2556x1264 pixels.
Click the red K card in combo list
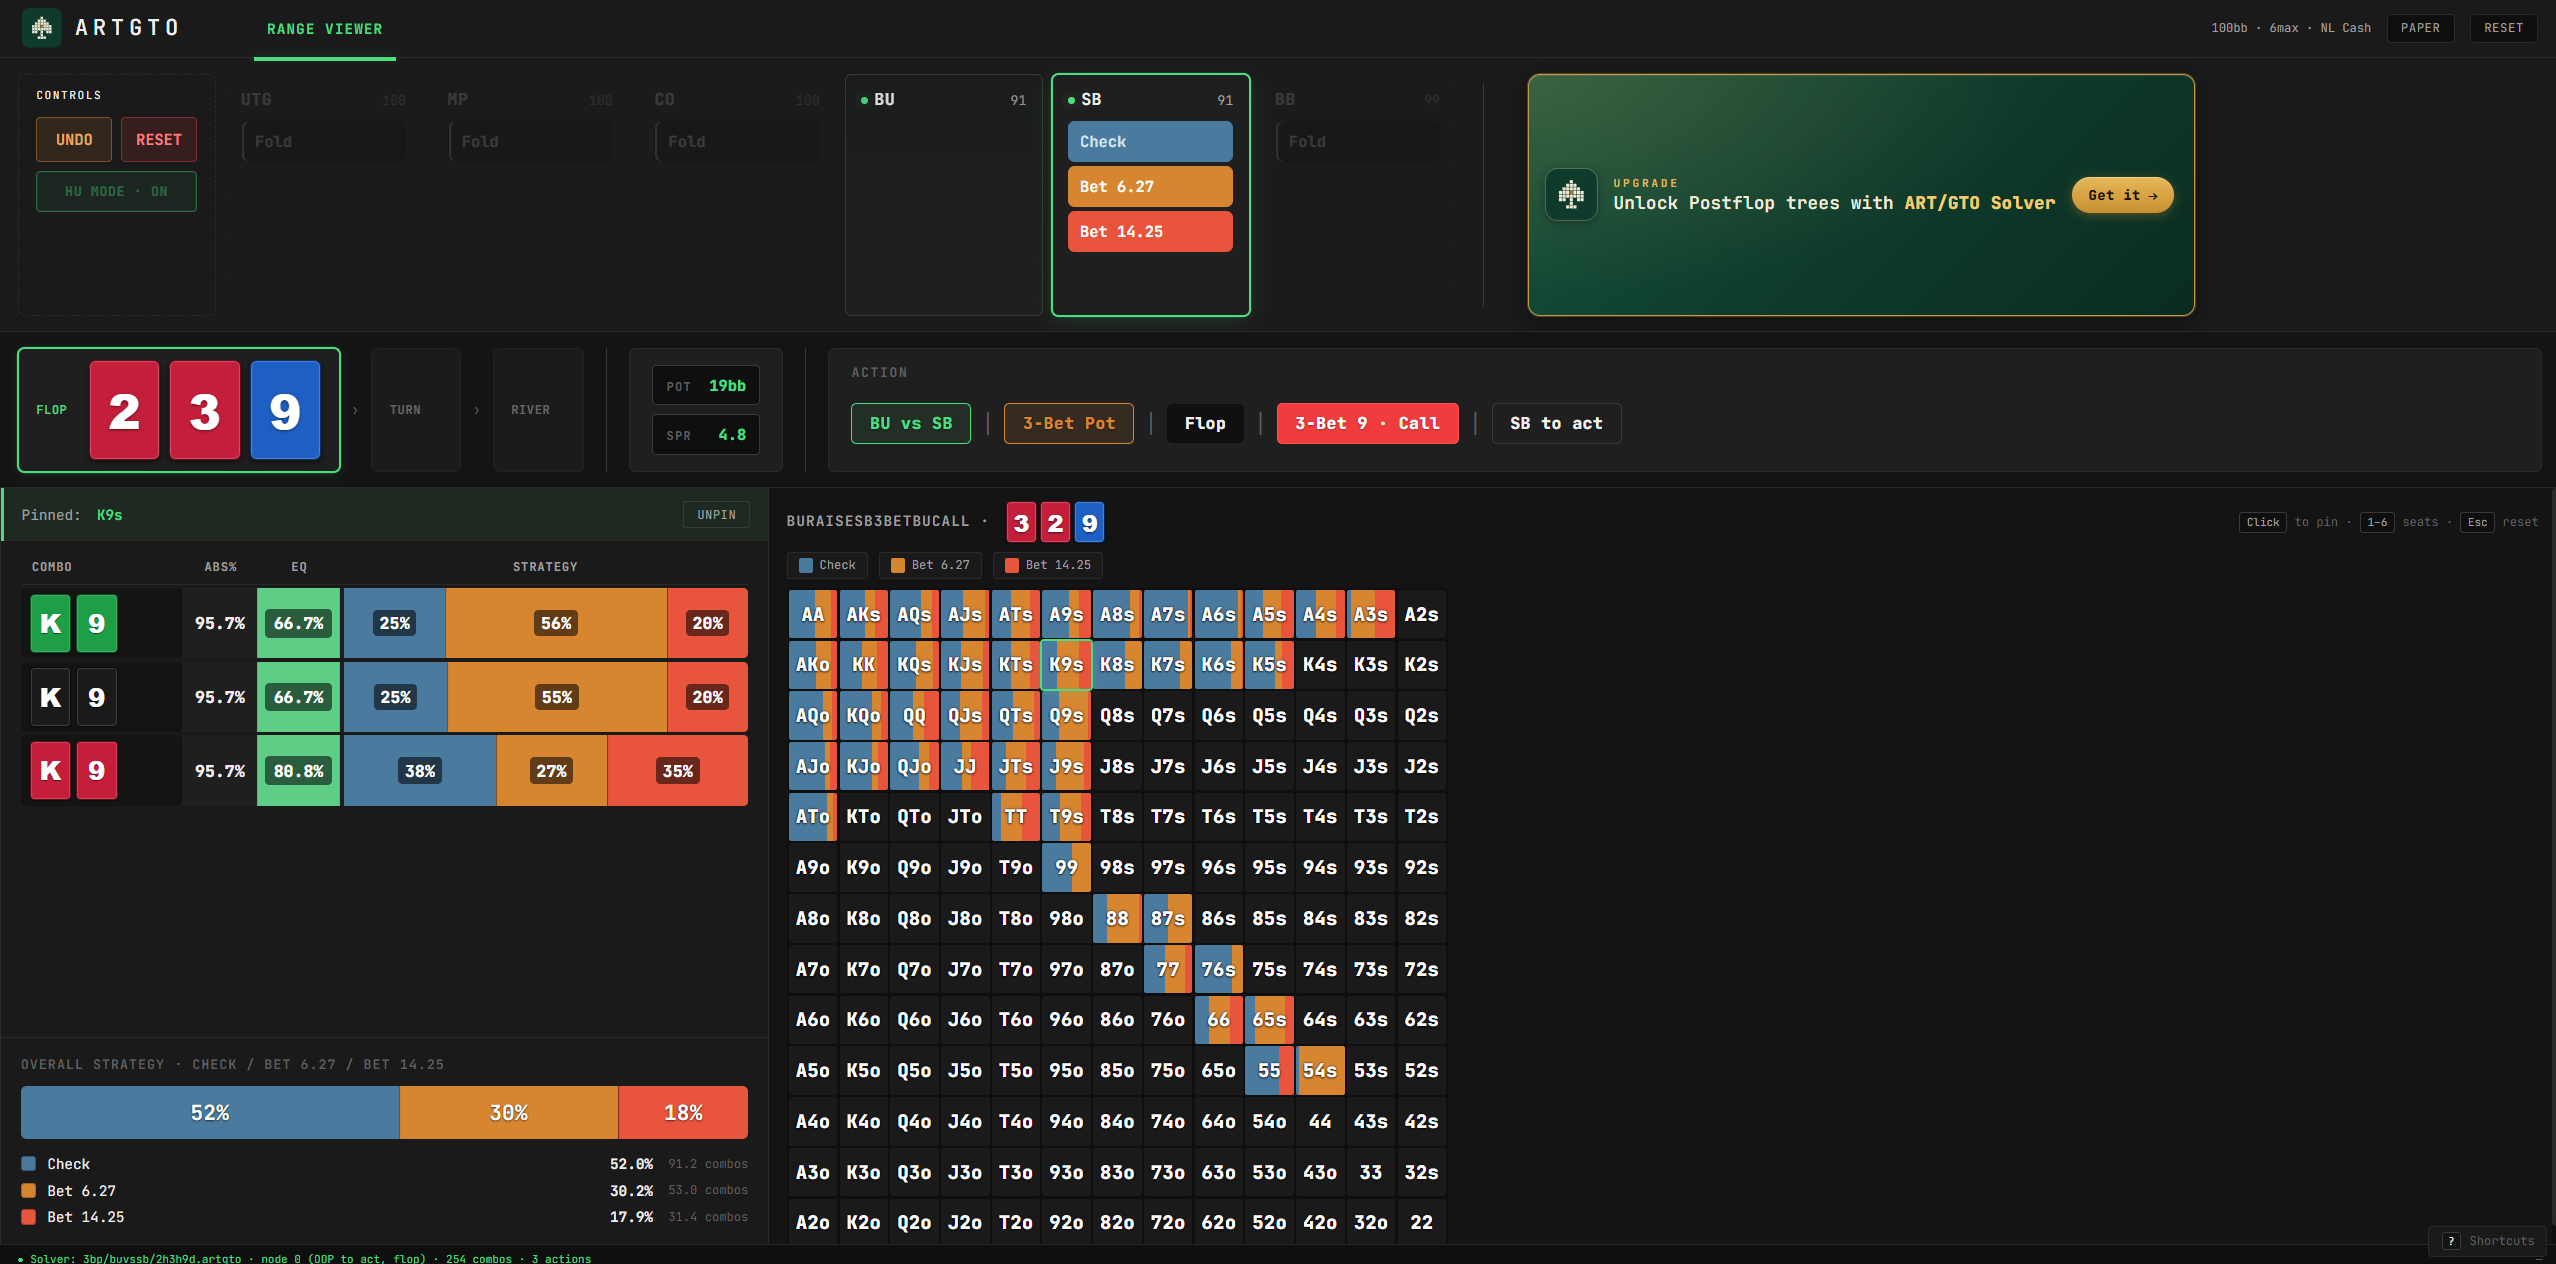click(x=50, y=771)
